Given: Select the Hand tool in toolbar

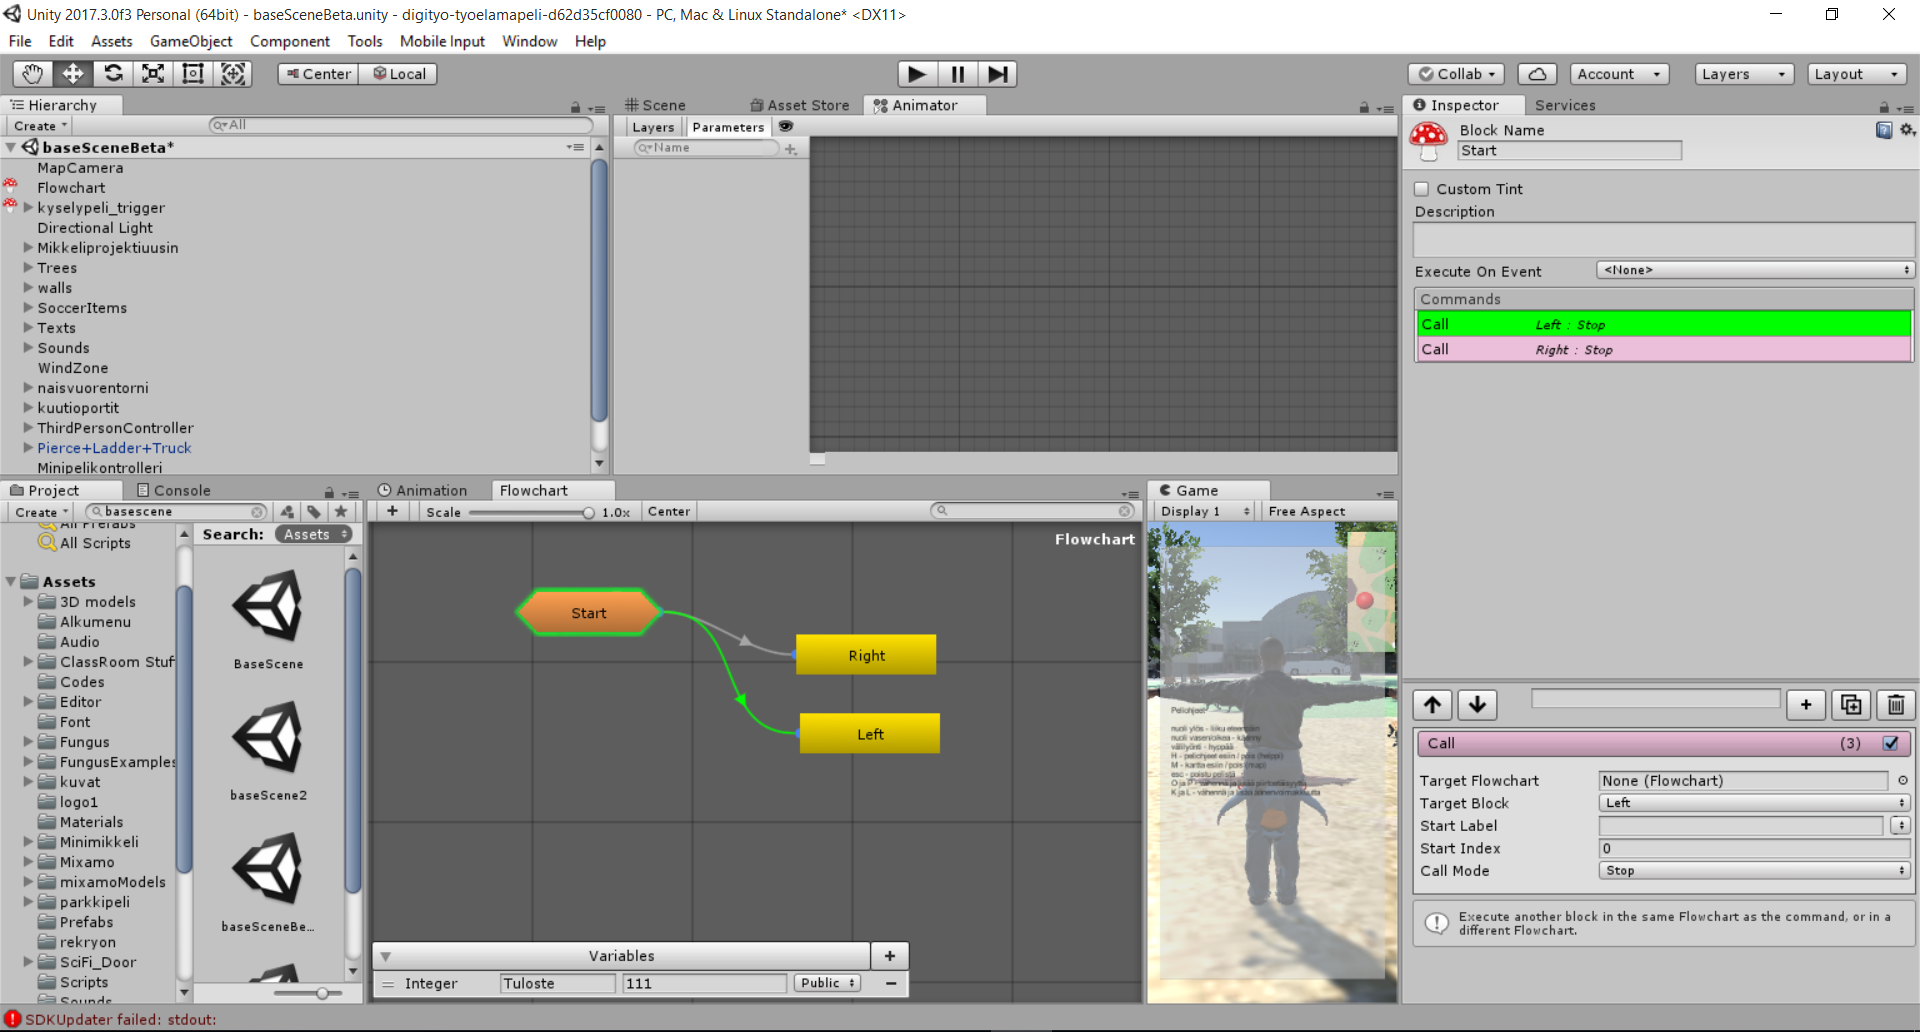Looking at the screenshot, I should pos(32,74).
